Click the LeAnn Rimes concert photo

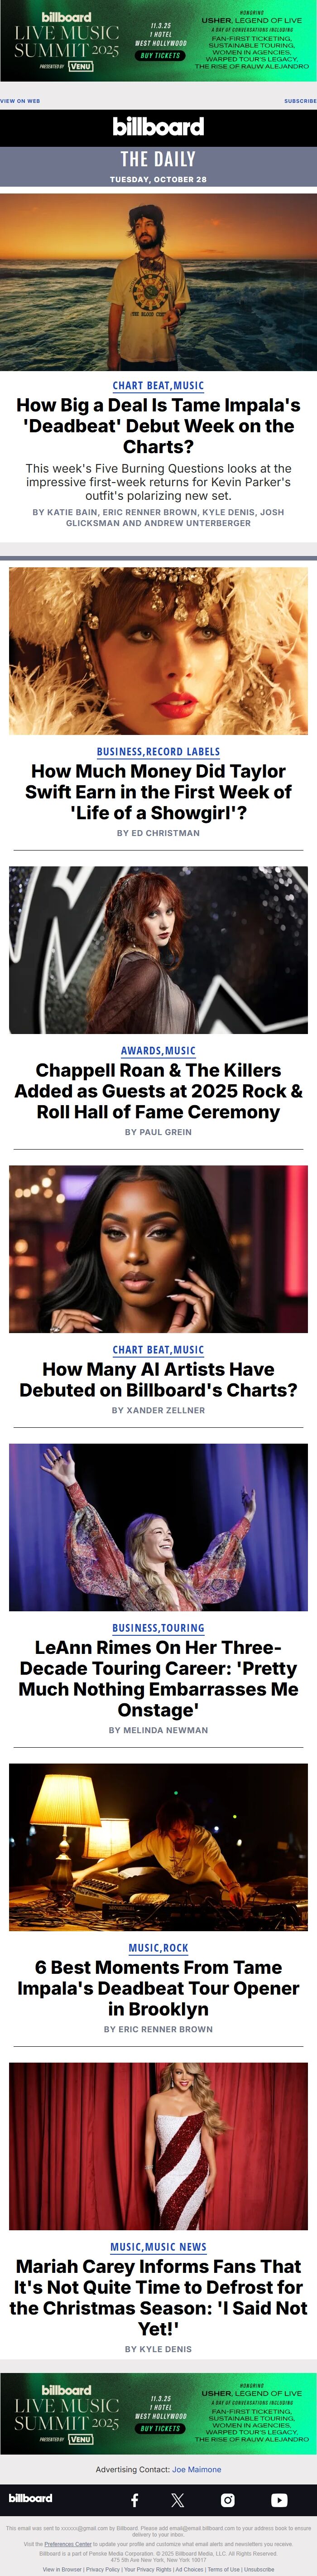pyautogui.click(x=158, y=1527)
